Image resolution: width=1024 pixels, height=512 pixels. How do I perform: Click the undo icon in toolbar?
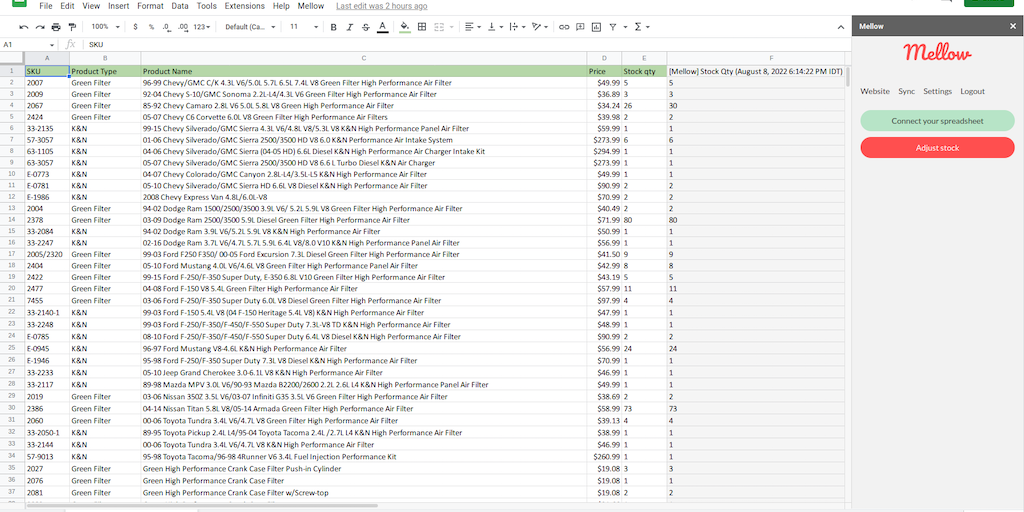tap(24, 27)
